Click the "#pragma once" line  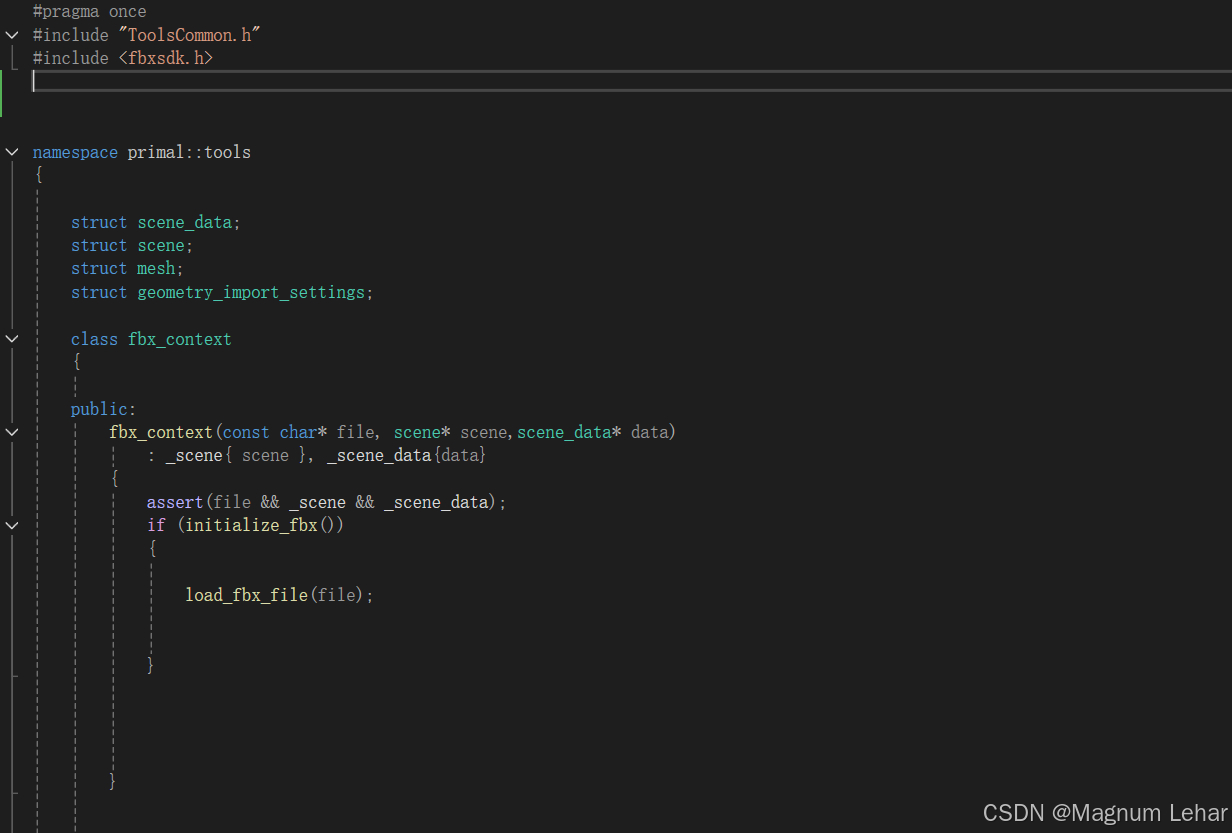[x=89, y=12]
